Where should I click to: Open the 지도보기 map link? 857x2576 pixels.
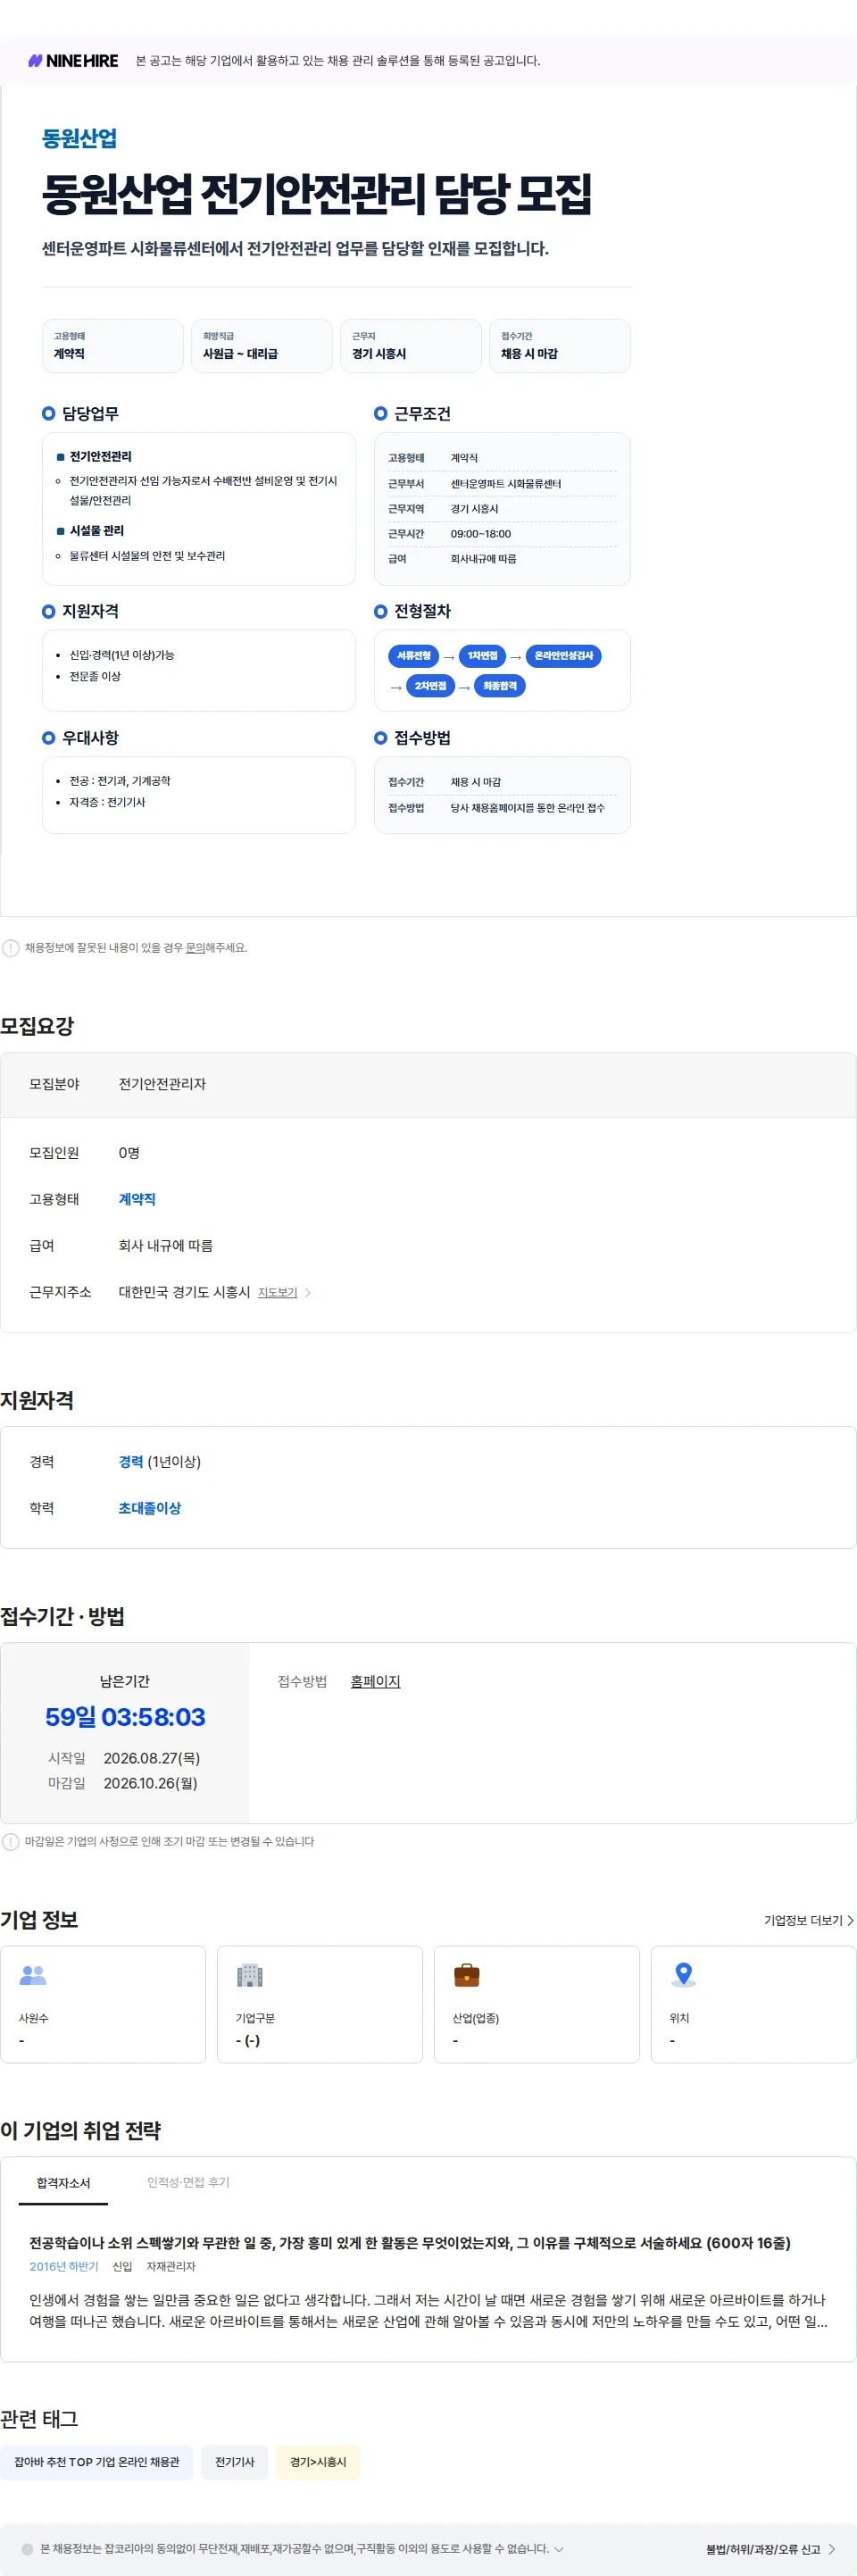284,1292
